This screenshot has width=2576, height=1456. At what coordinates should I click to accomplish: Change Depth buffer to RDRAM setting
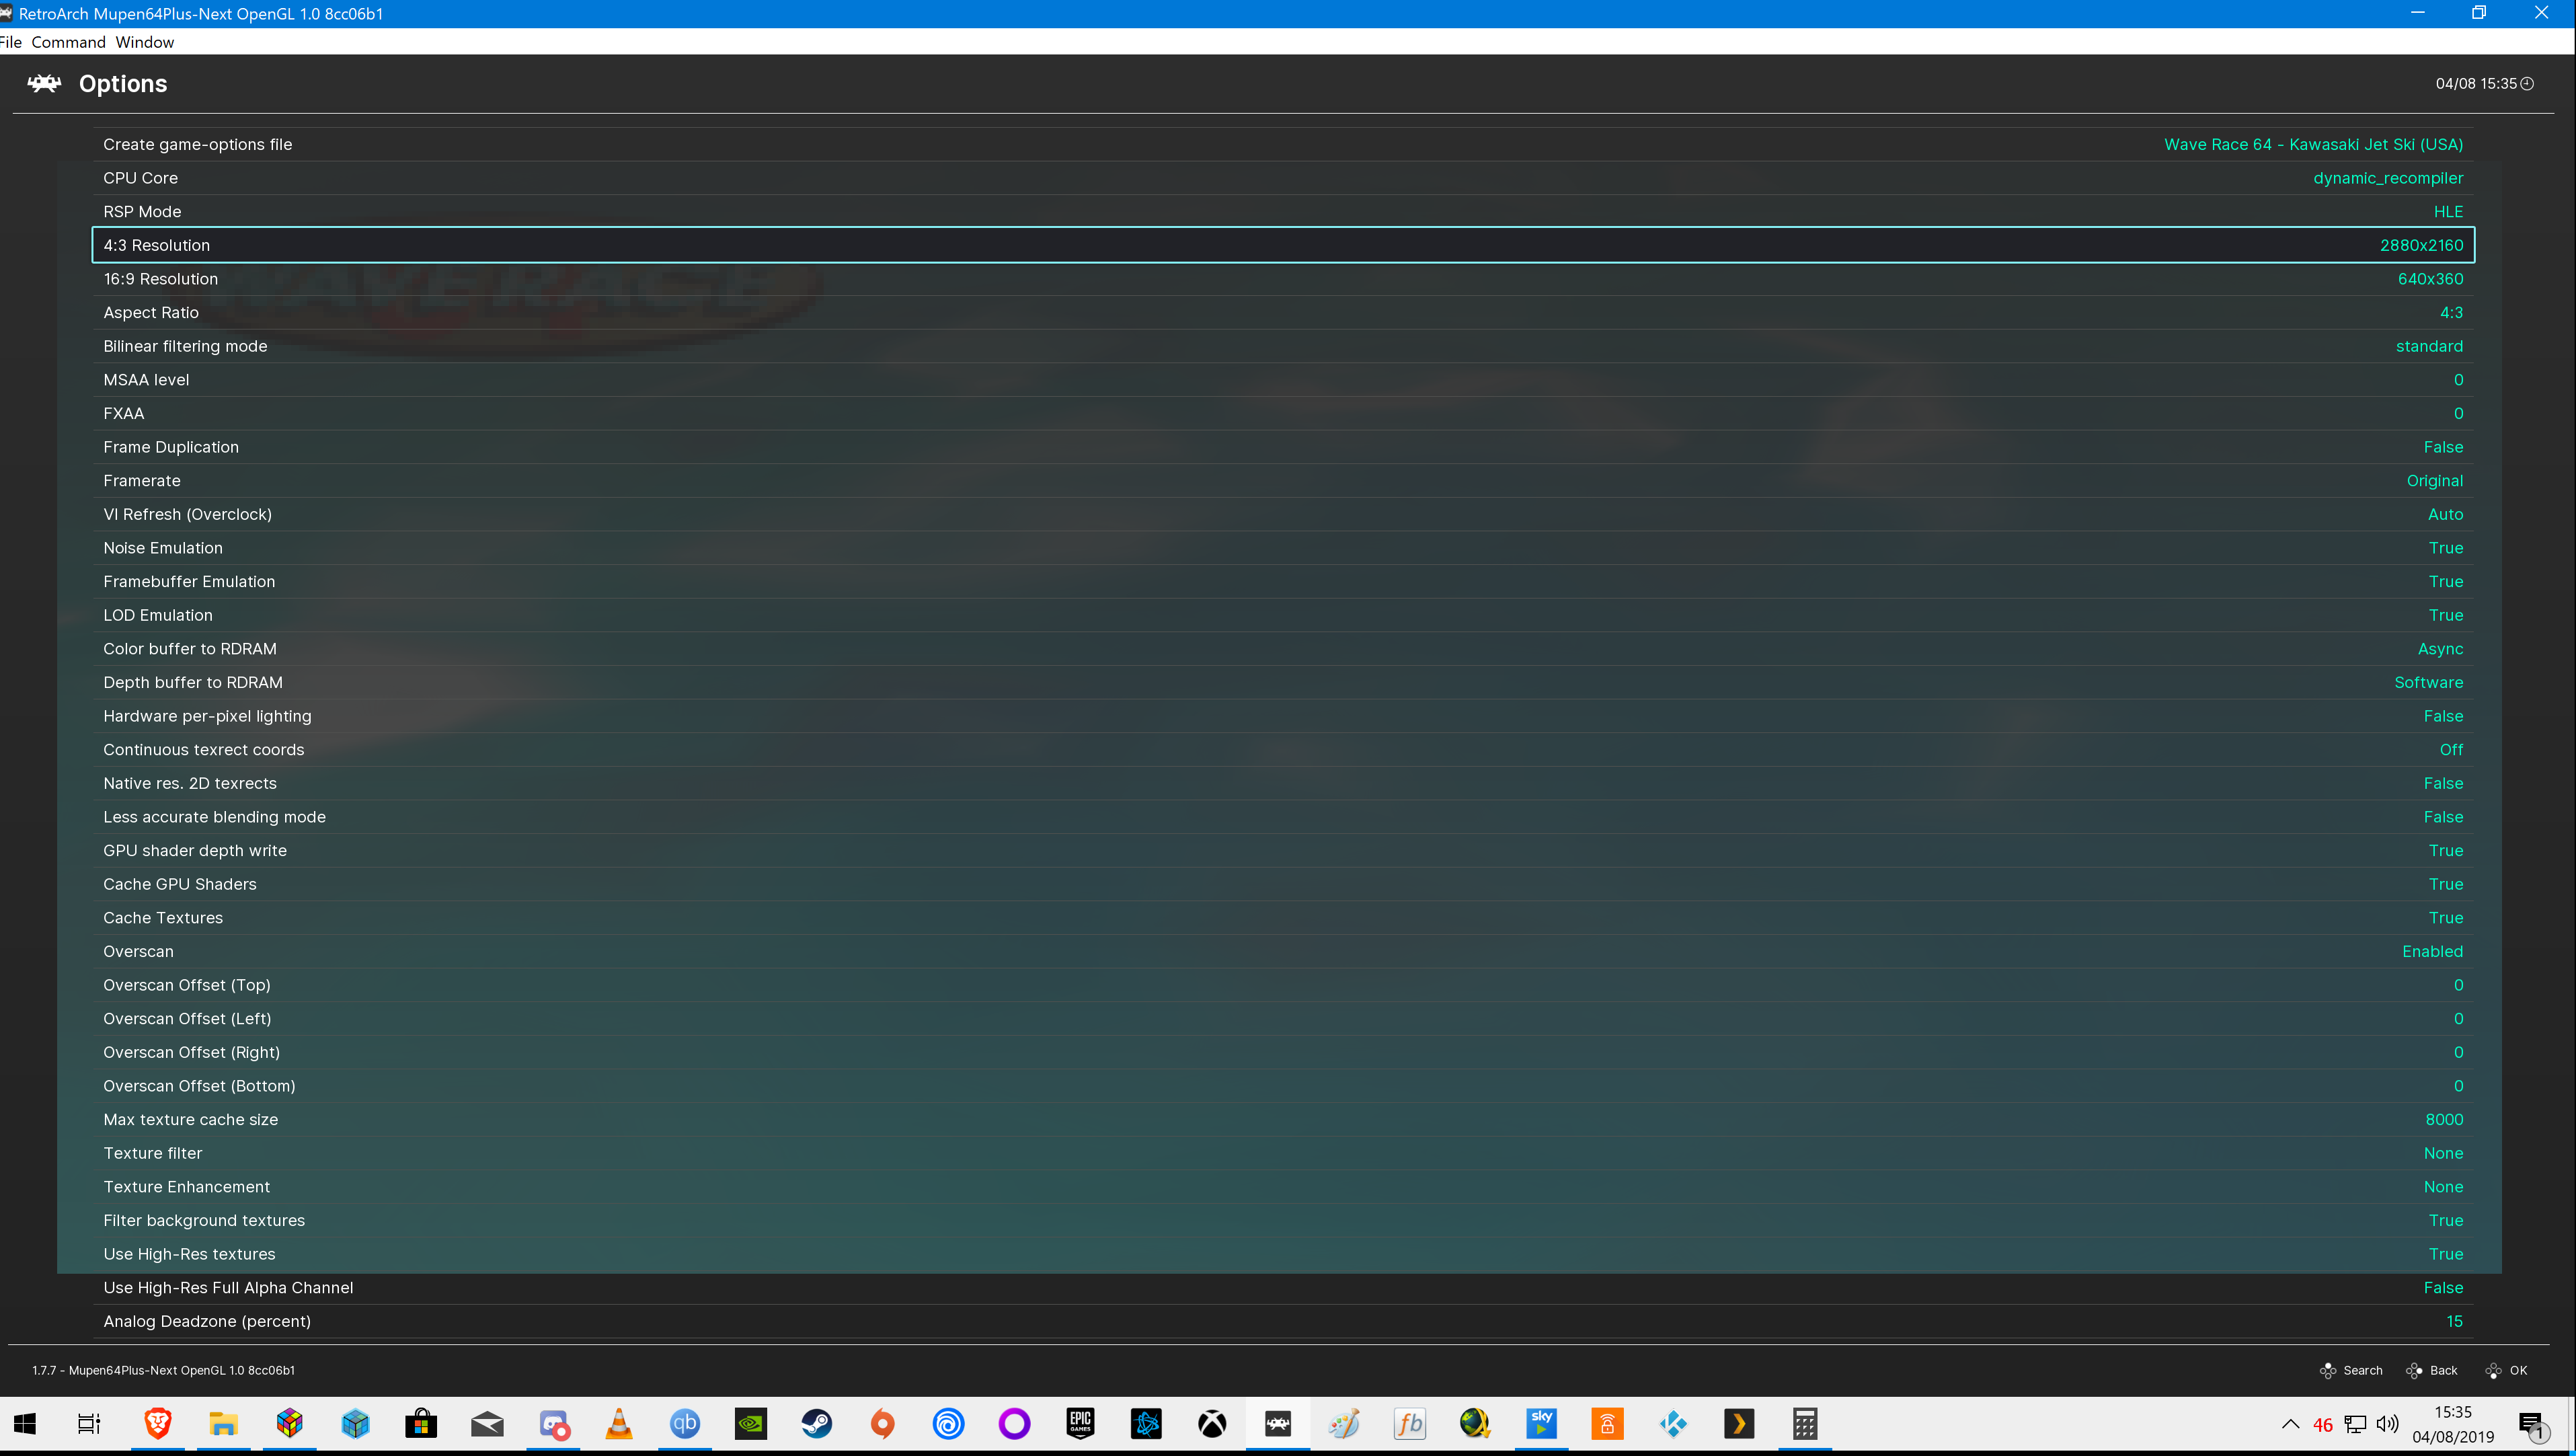pyautogui.click(x=1283, y=683)
